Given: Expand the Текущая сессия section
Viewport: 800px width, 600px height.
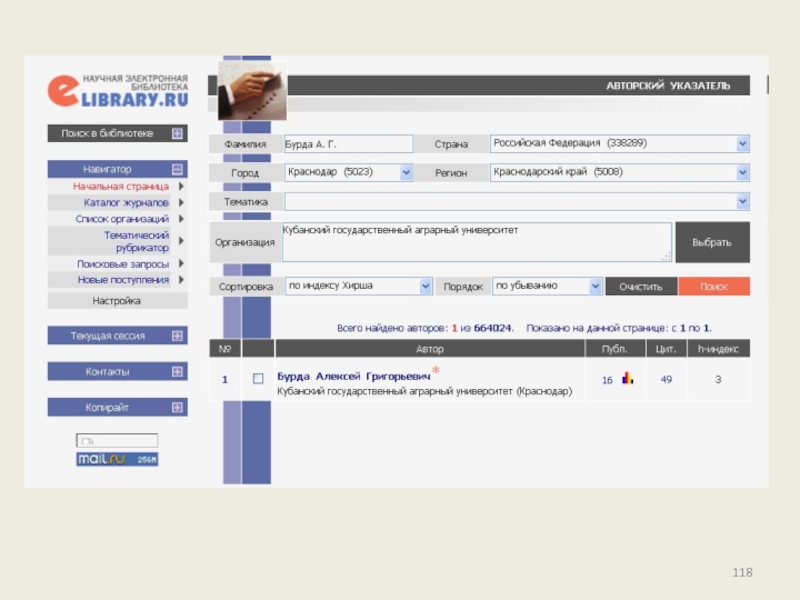Looking at the screenshot, I should [x=177, y=336].
